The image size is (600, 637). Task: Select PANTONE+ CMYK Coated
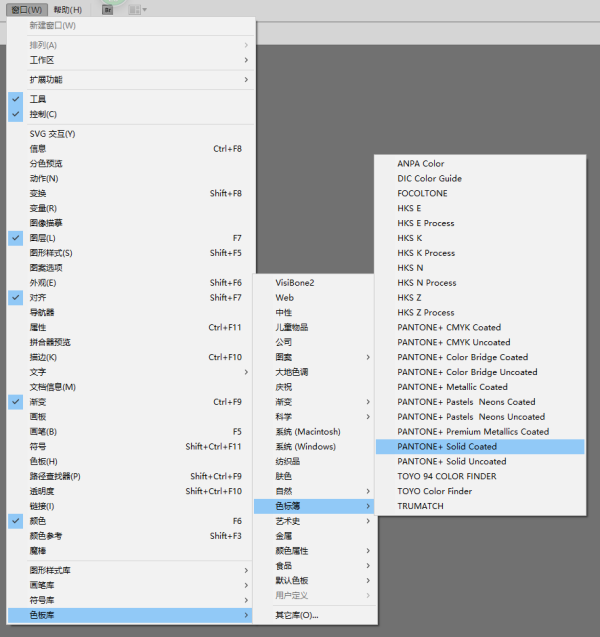click(480, 327)
